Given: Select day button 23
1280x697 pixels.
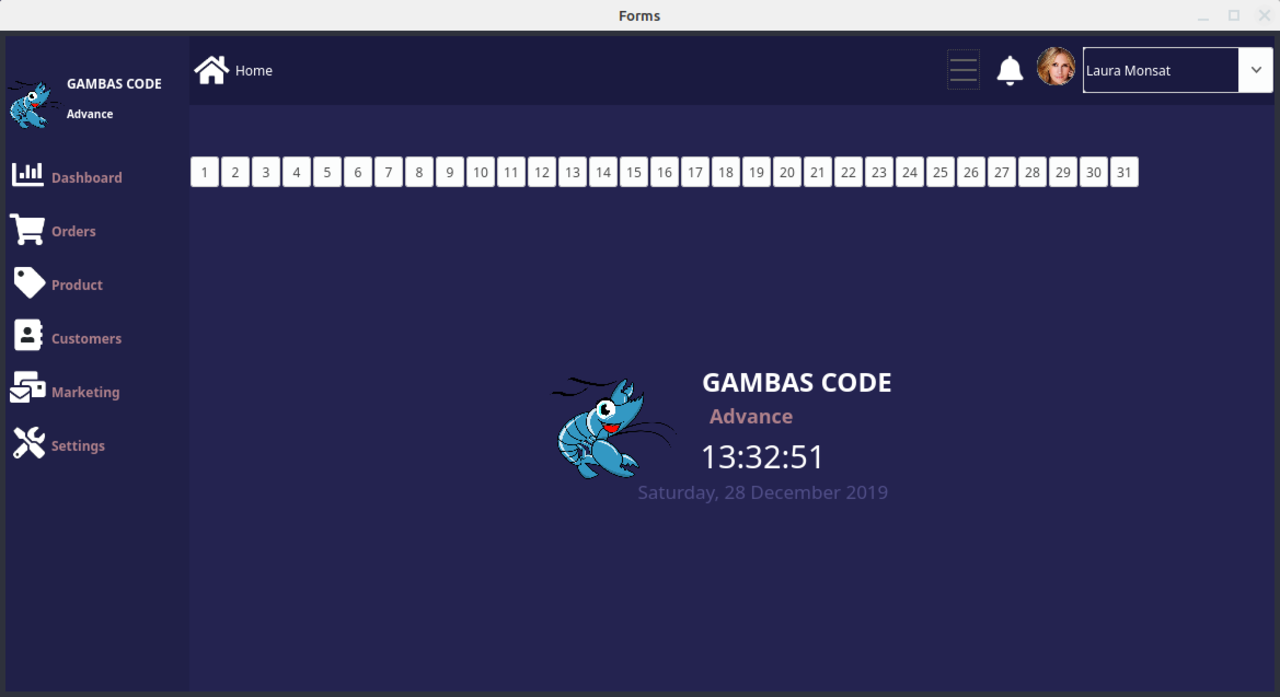Looking at the screenshot, I should pyautogui.click(x=879, y=172).
